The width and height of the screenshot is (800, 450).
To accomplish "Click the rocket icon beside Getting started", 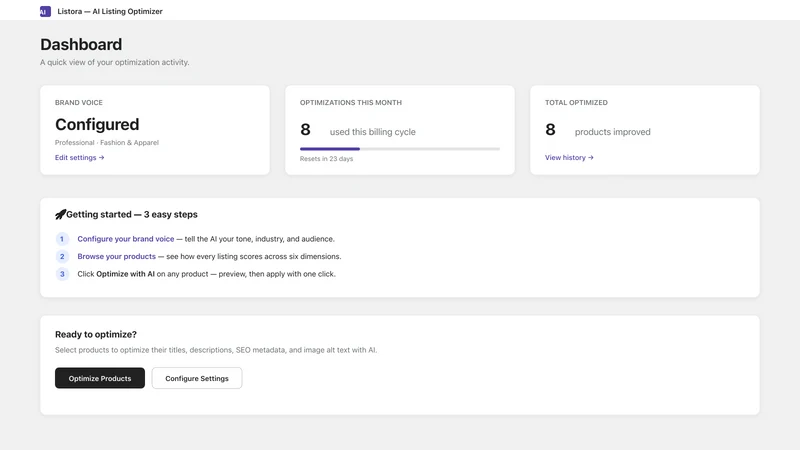I will (x=60, y=214).
